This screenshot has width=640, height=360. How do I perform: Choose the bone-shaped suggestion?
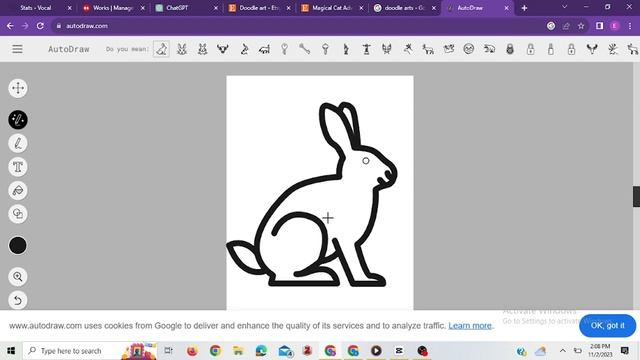(304, 49)
